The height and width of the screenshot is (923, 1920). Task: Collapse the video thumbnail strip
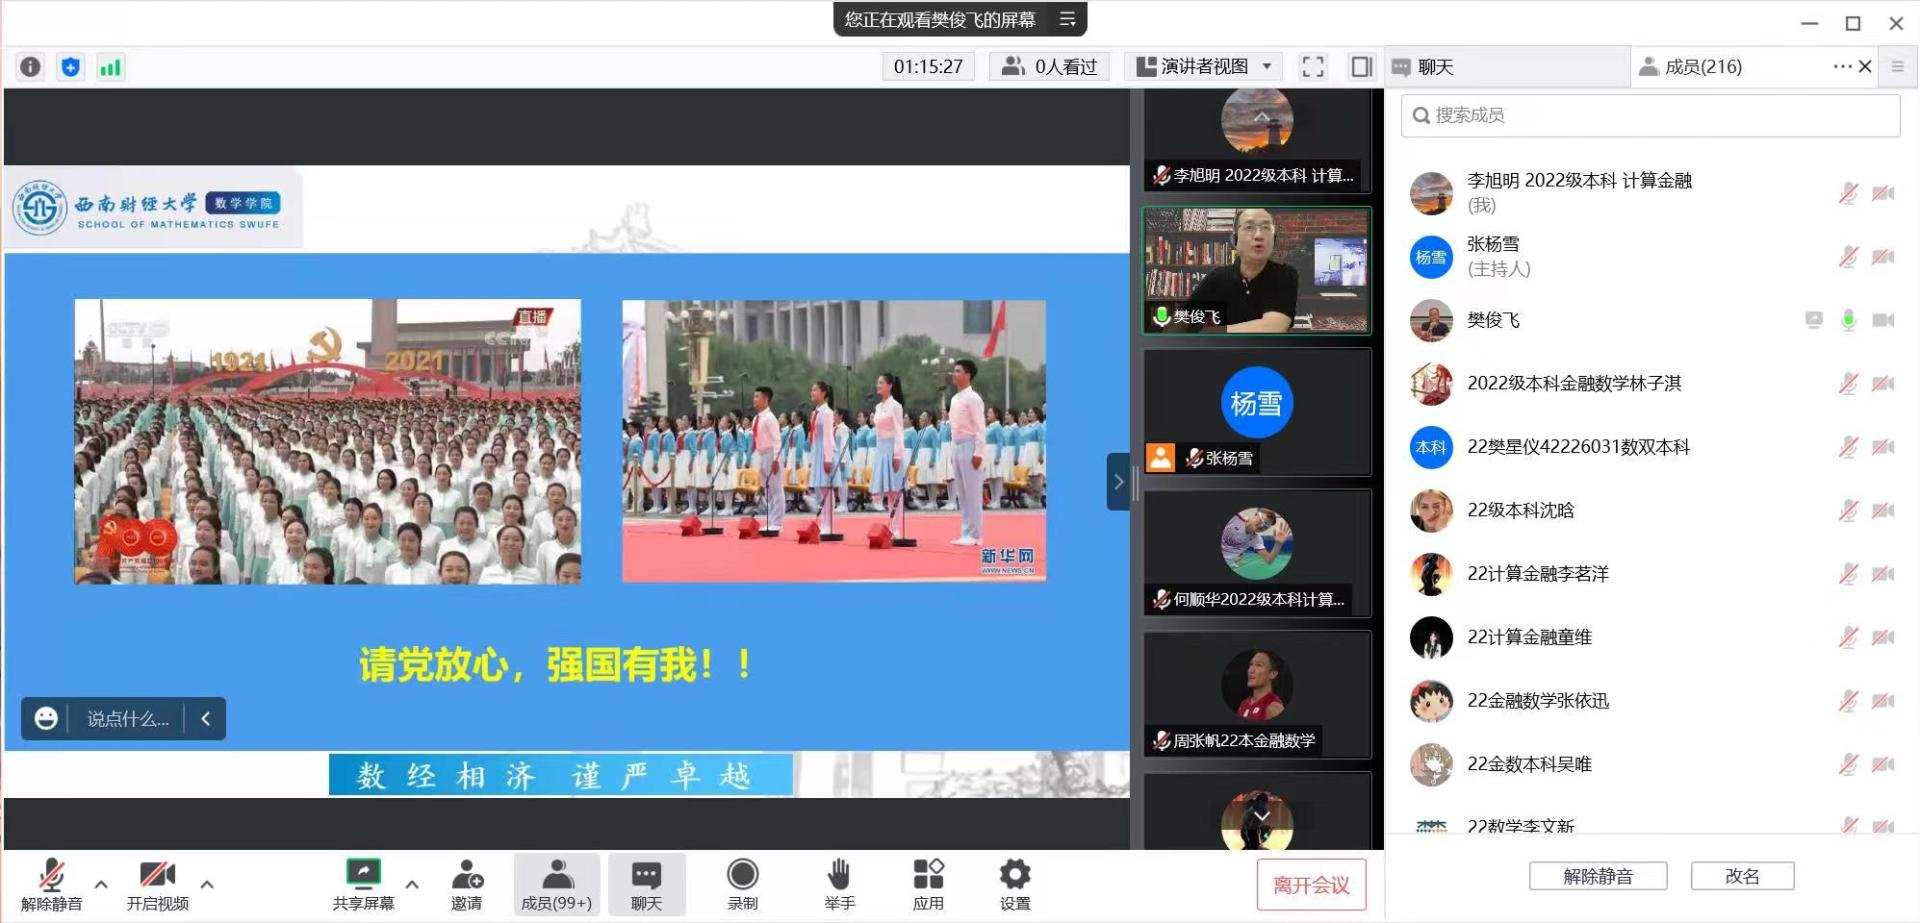[1118, 482]
